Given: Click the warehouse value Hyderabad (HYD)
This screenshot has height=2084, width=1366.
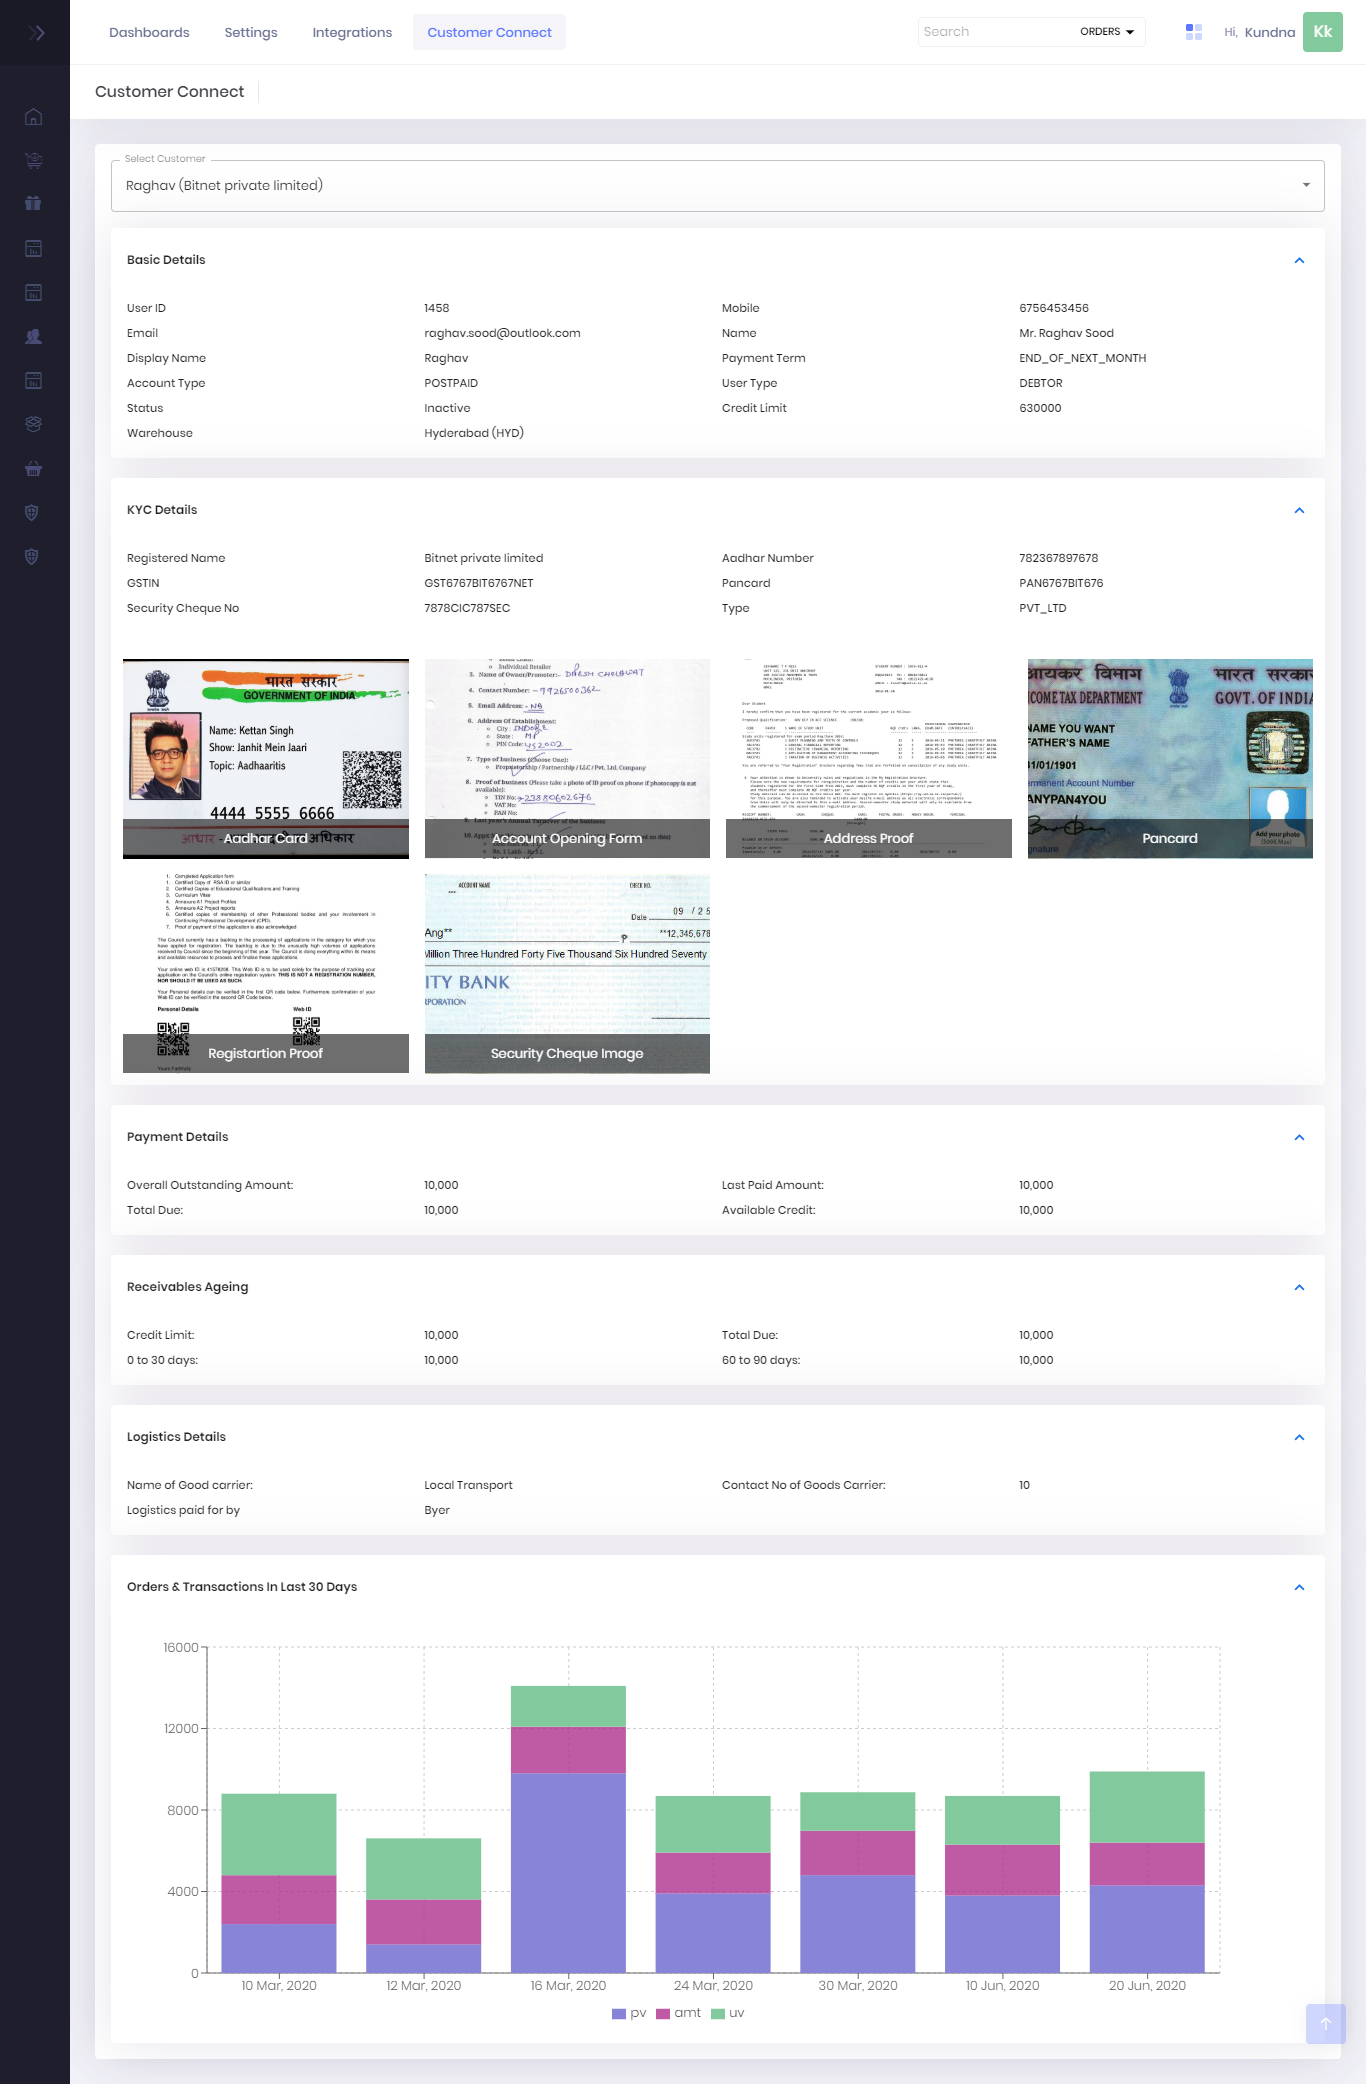Looking at the screenshot, I should pyautogui.click(x=474, y=433).
